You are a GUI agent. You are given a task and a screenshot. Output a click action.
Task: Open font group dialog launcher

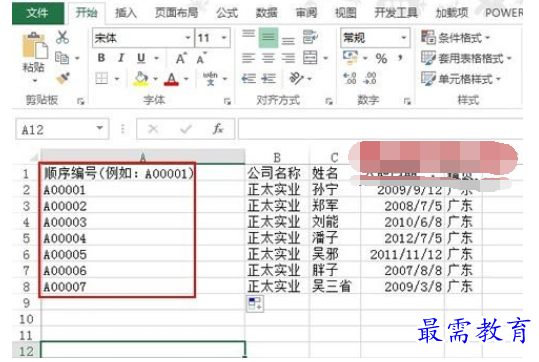tap(227, 101)
